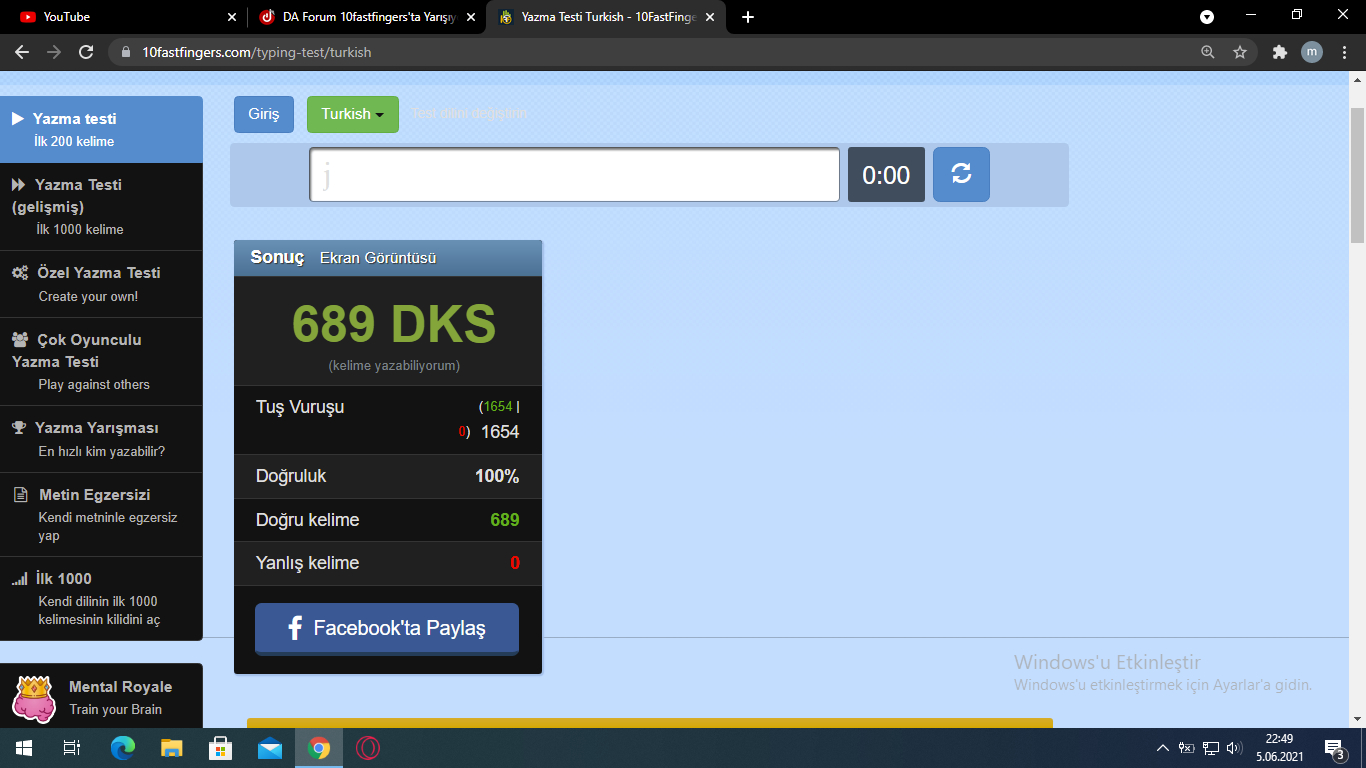Click the Ekran Görüntüsü link
This screenshot has height=768, width=1366.
tap(378, 258)
